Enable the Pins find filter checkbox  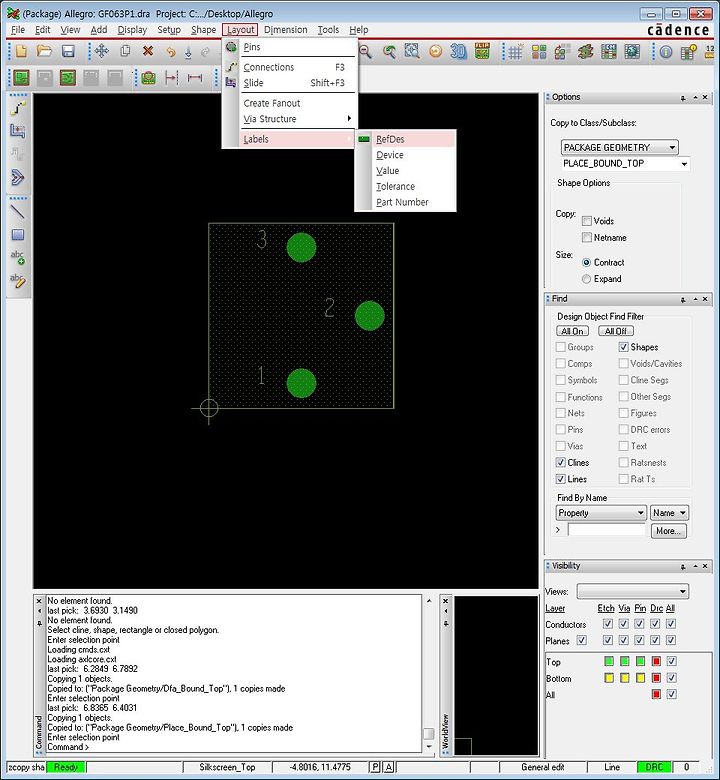pyautogui.click(x=560, y=429)
